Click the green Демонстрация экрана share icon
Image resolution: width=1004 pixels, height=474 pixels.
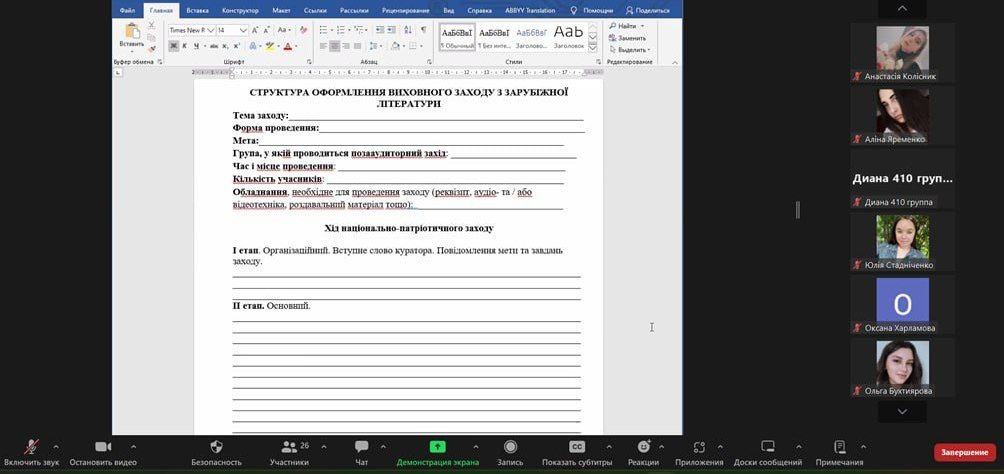point(437,447)
